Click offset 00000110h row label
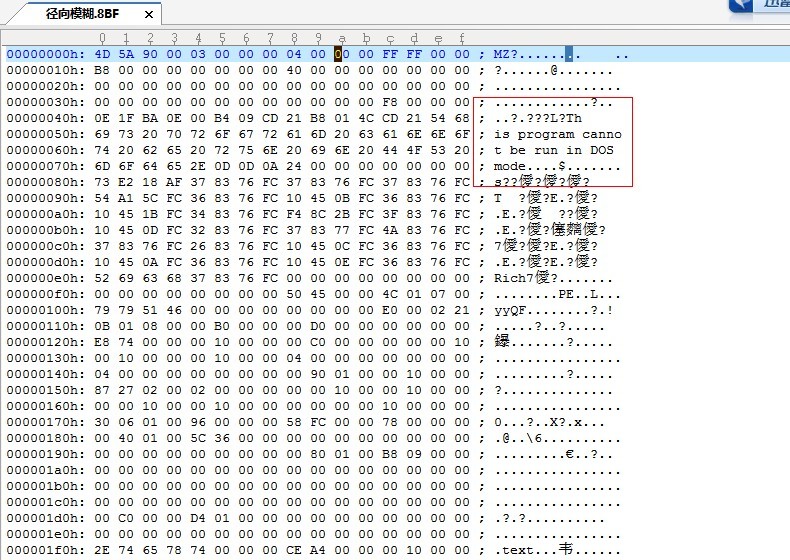This screenshot has height=560, width=790. pos(46,327)
